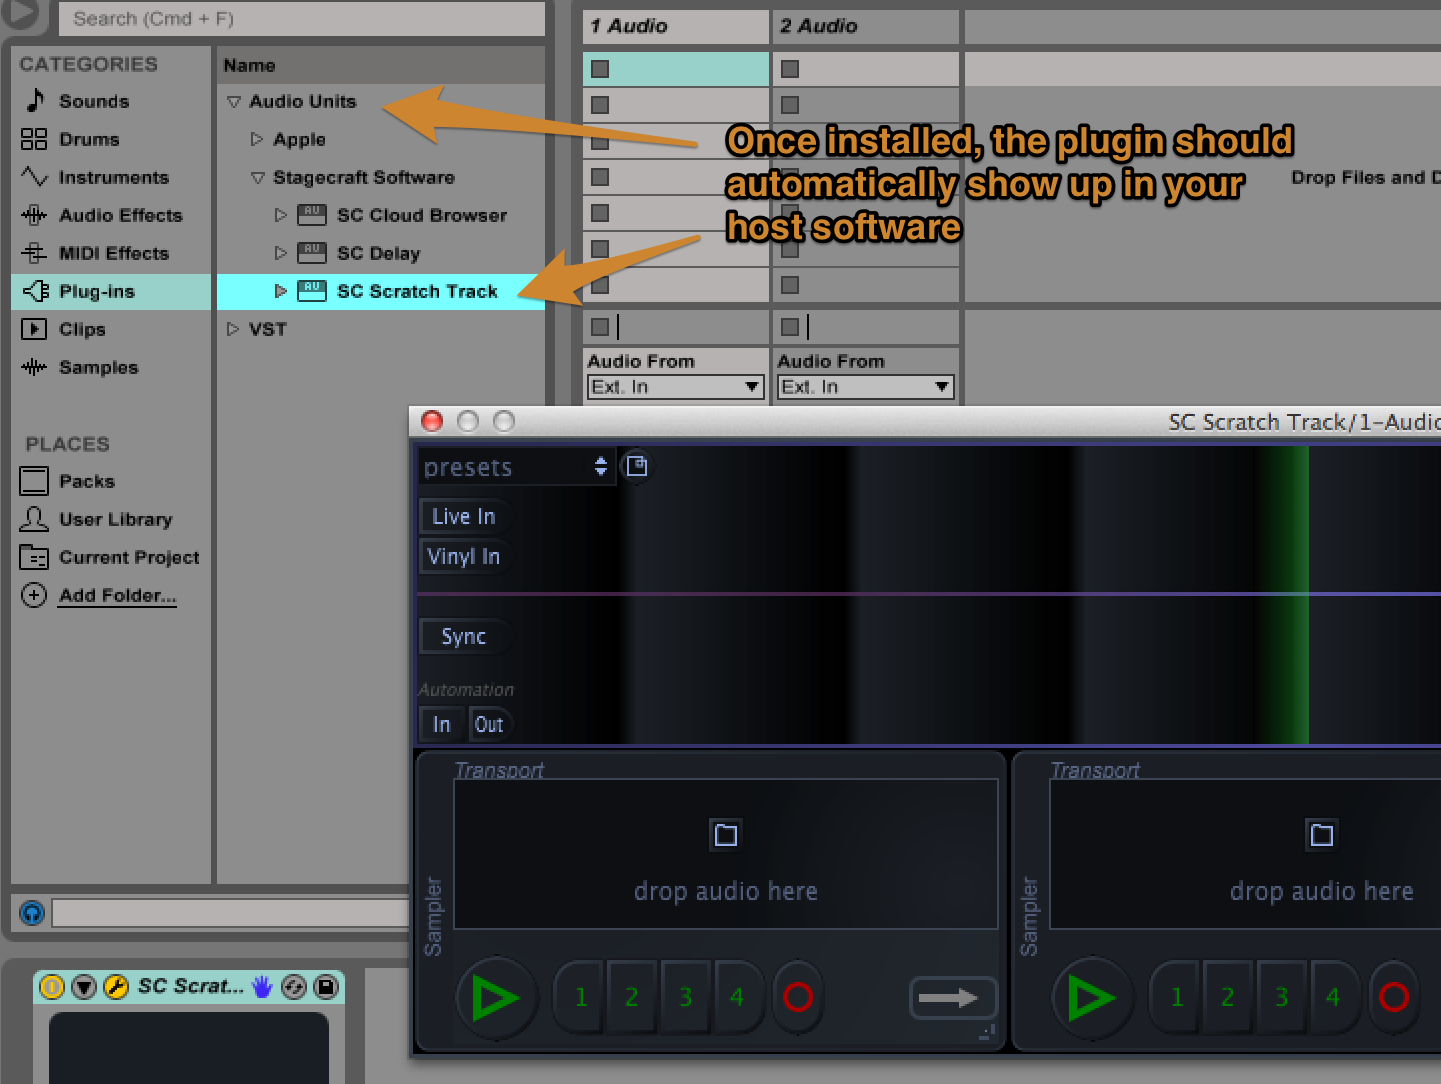
Task: Click the Automation In button
Action: pos(441,724)
